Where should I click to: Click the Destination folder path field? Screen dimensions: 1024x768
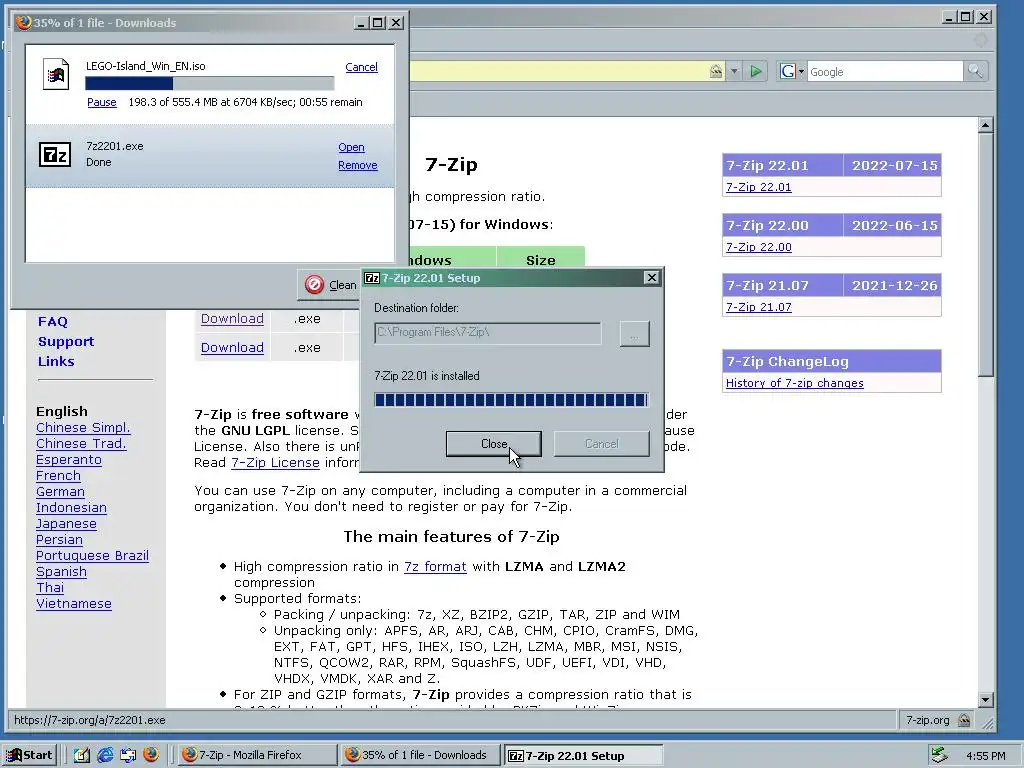(x=487, y=332)
